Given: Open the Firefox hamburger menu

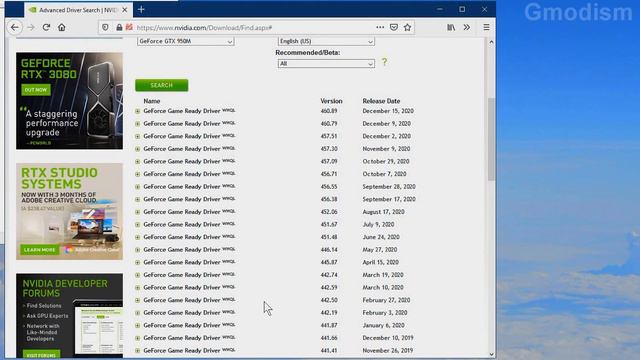Looking at the screenshot, I should point(486,27).
